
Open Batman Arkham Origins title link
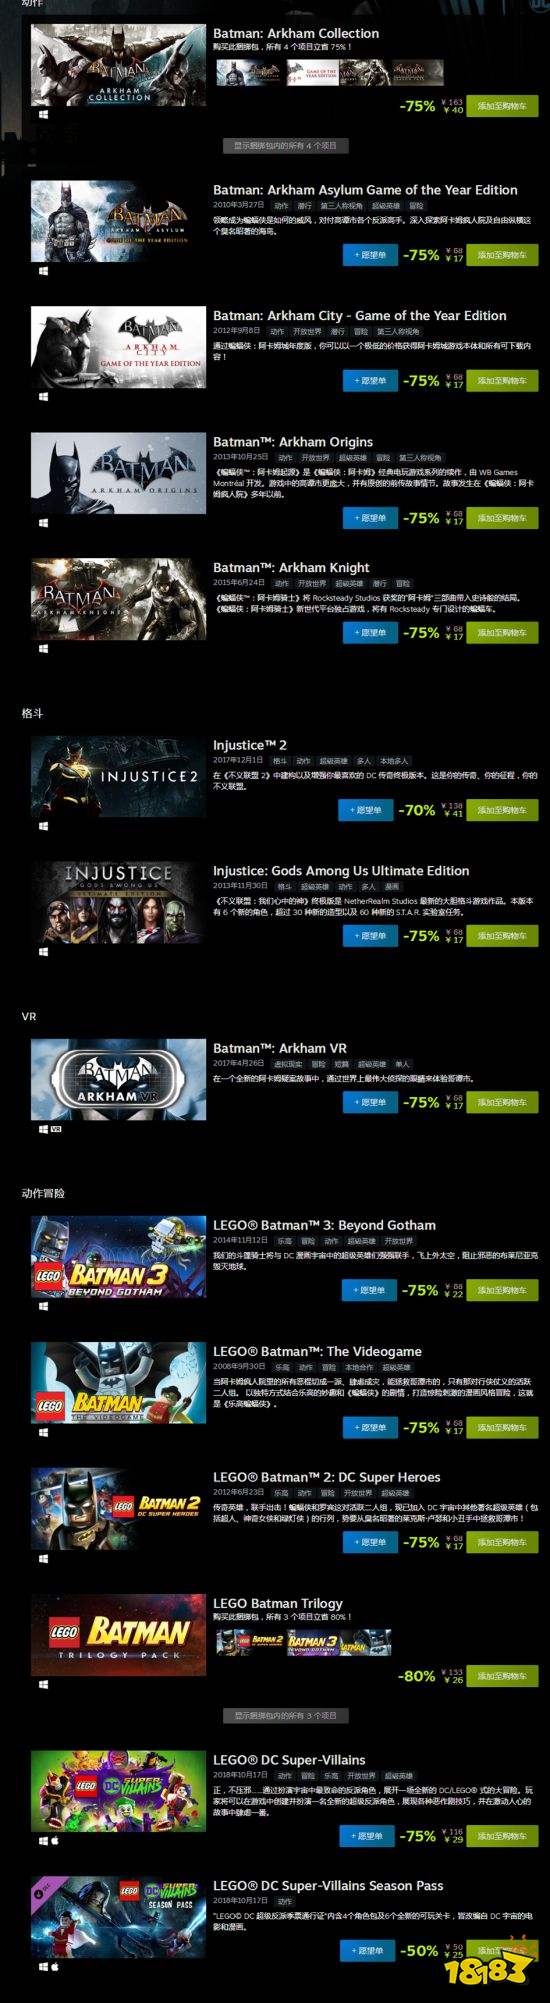(293, 442)
